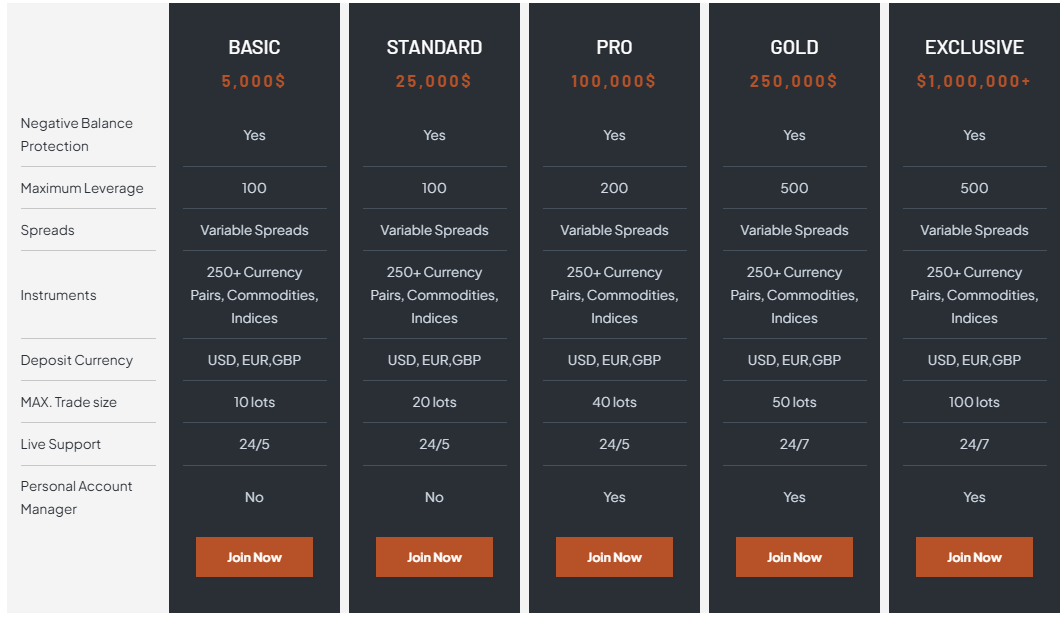Select the 25,000$ price label

point(434,81)
